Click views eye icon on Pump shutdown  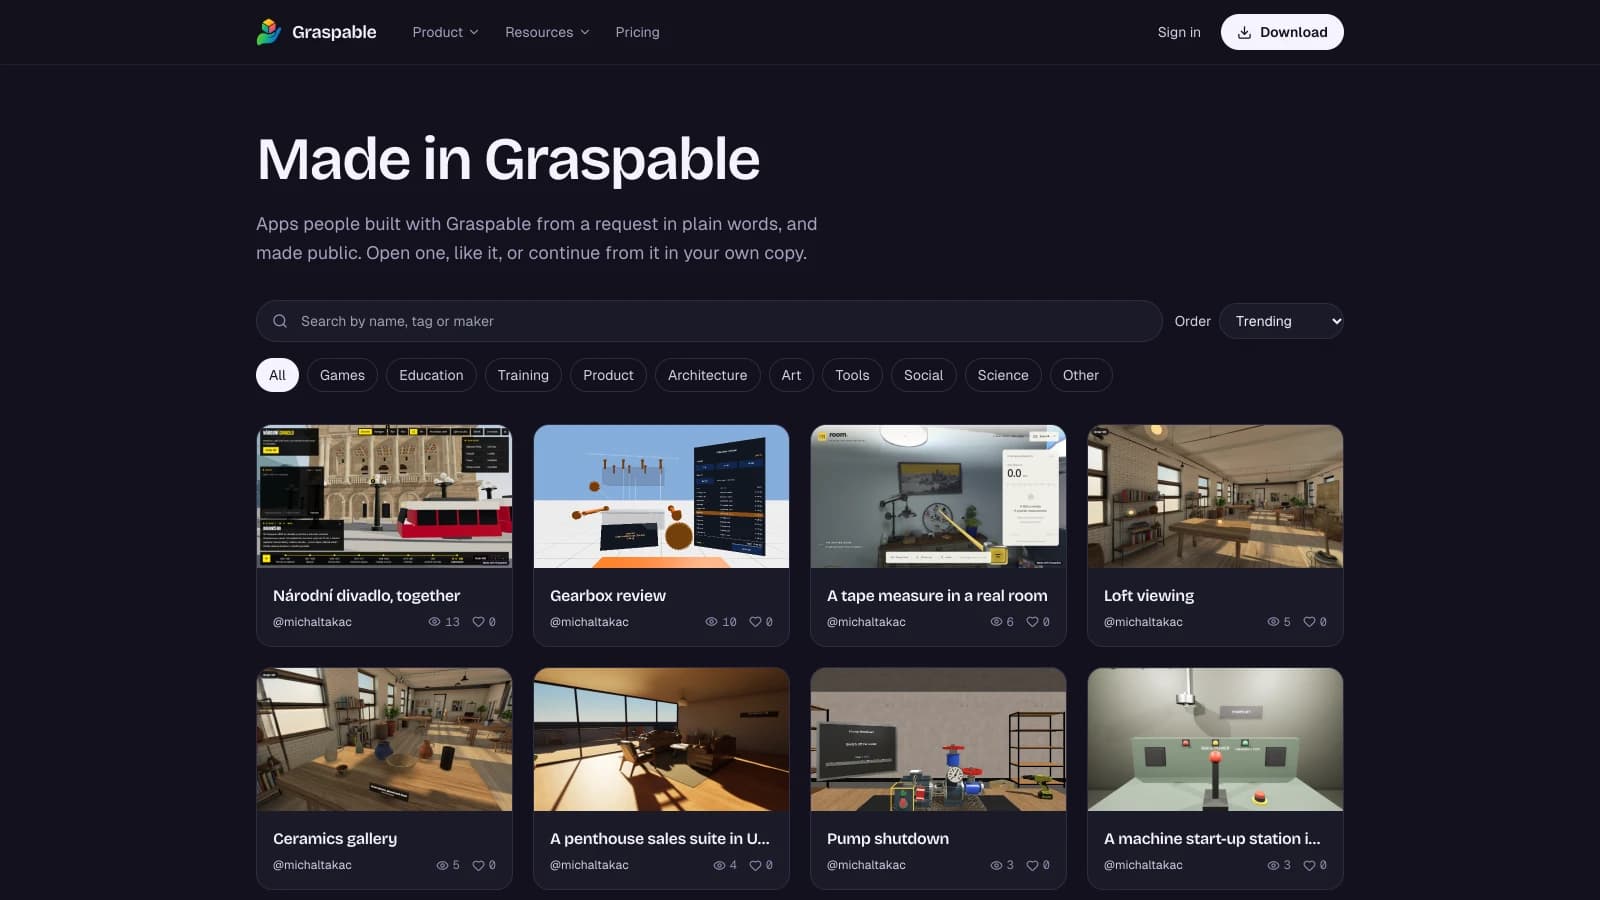(996, 865)
